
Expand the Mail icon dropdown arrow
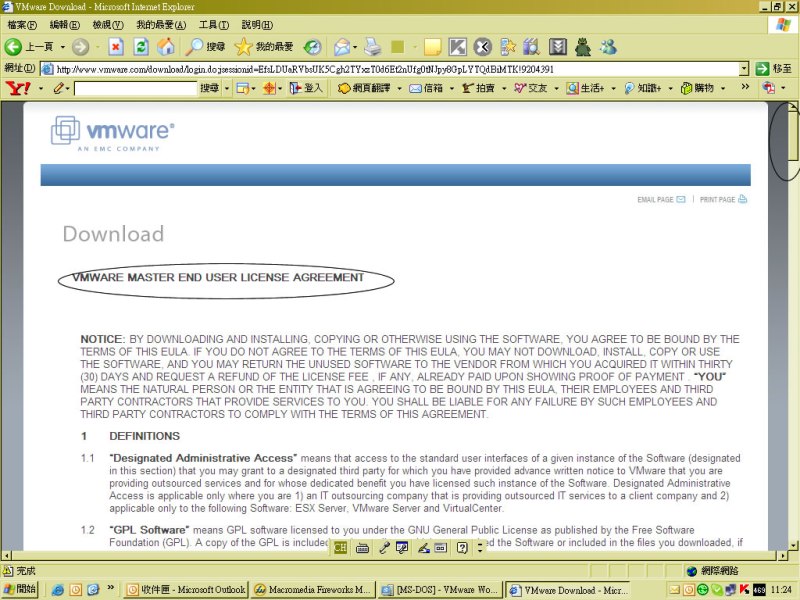[355, 47]
